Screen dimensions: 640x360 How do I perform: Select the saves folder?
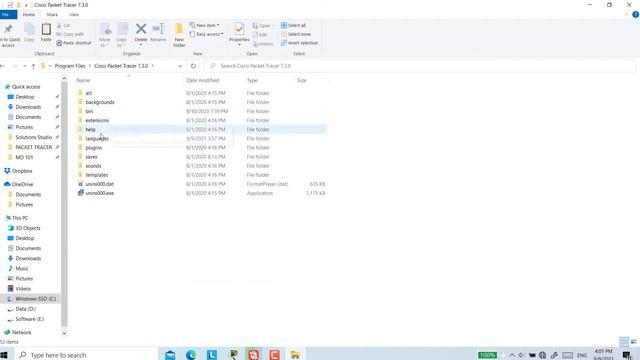point(91,157)
